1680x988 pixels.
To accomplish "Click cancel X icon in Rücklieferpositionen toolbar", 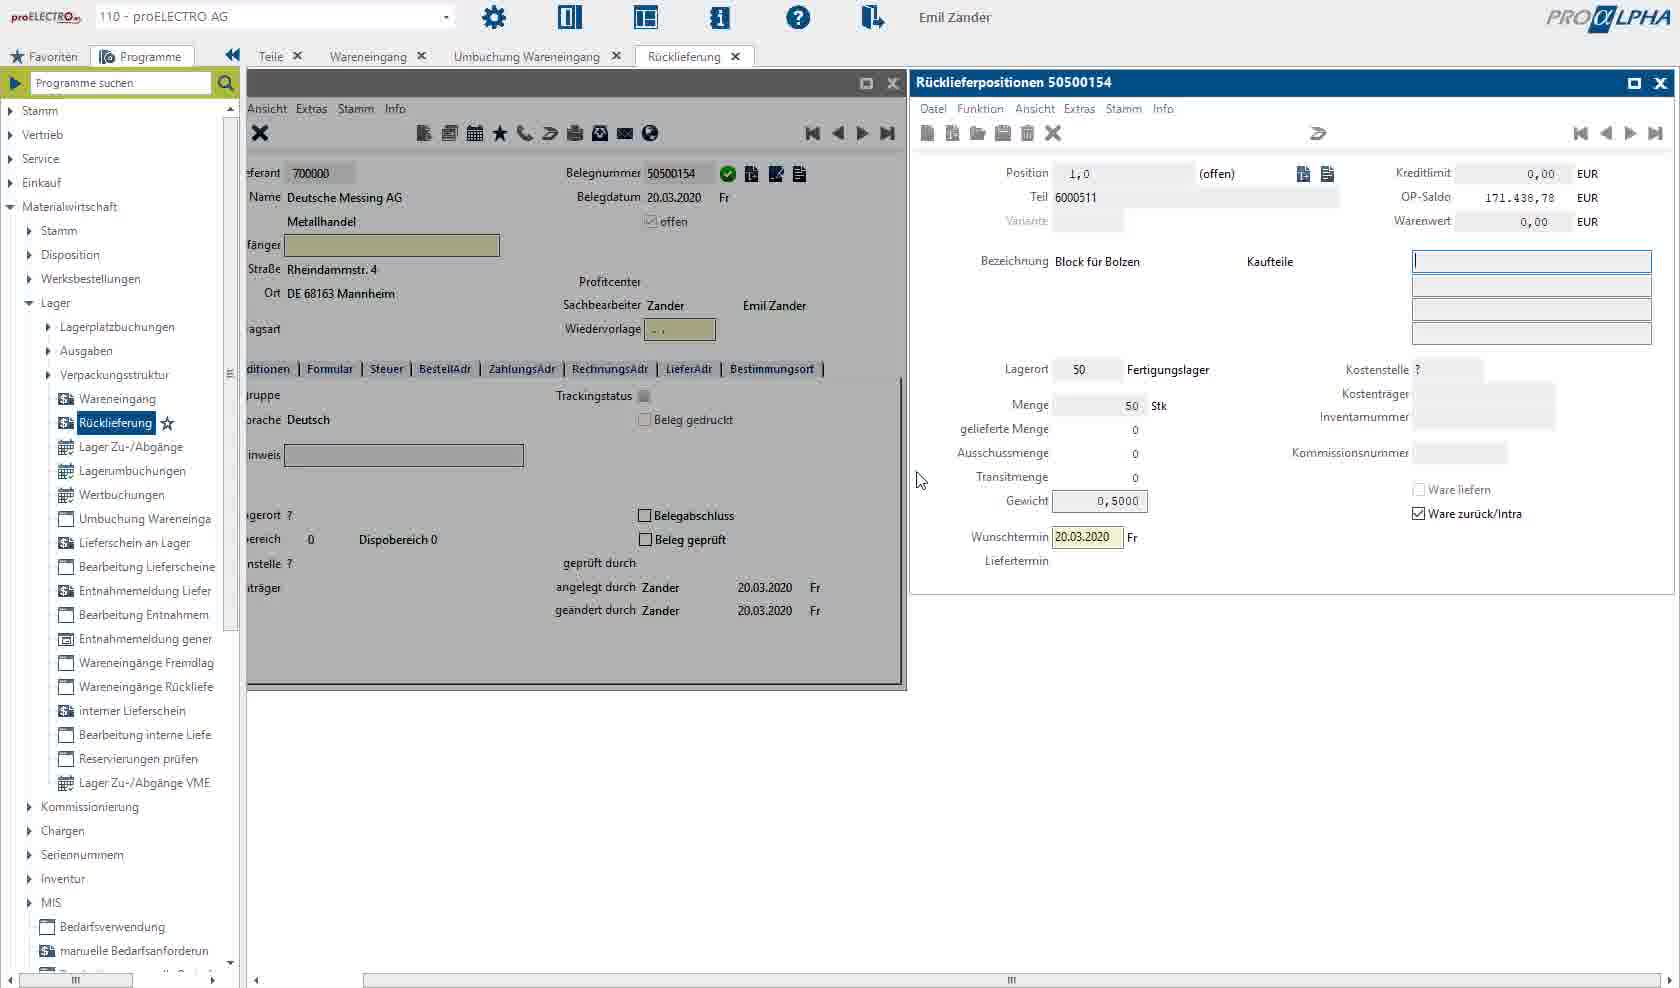I will 1053,133.
